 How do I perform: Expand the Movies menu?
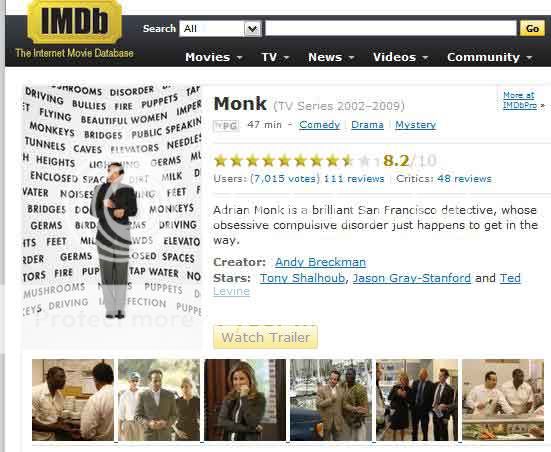214,57
